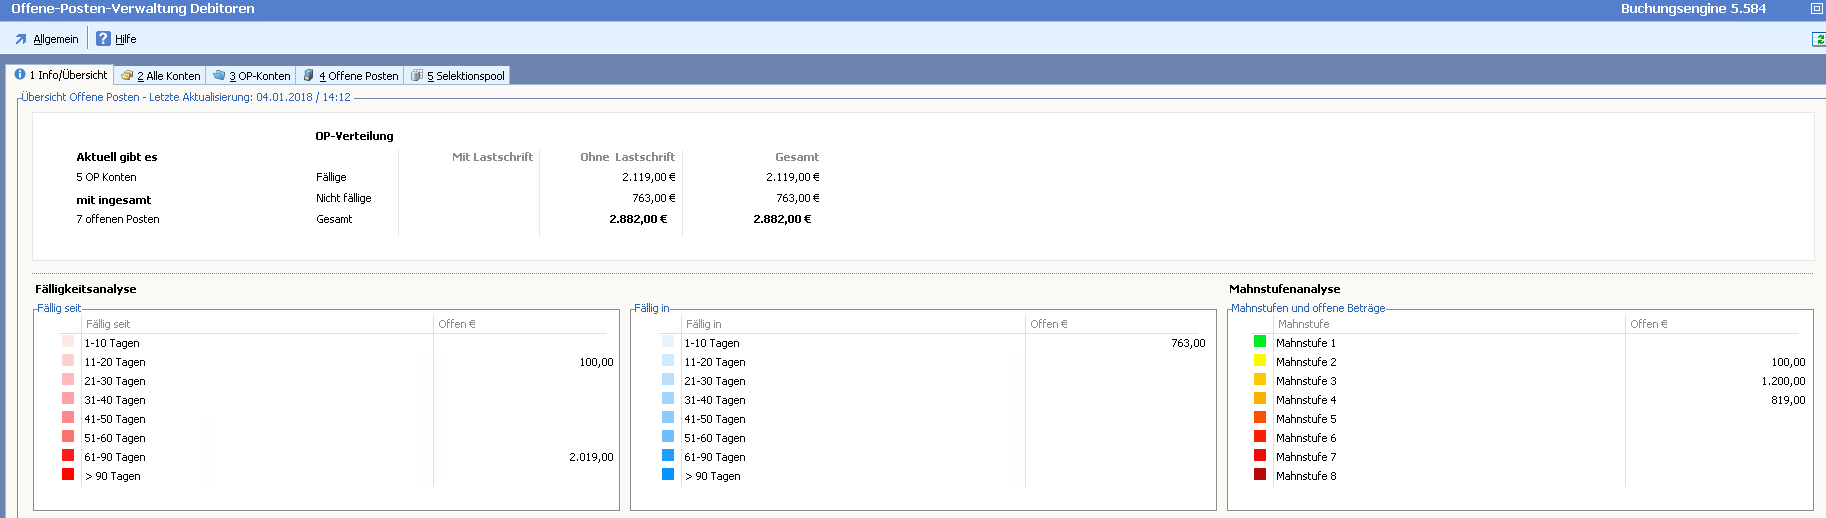Switch to the 1 Info/Übersicht tab

61,75
